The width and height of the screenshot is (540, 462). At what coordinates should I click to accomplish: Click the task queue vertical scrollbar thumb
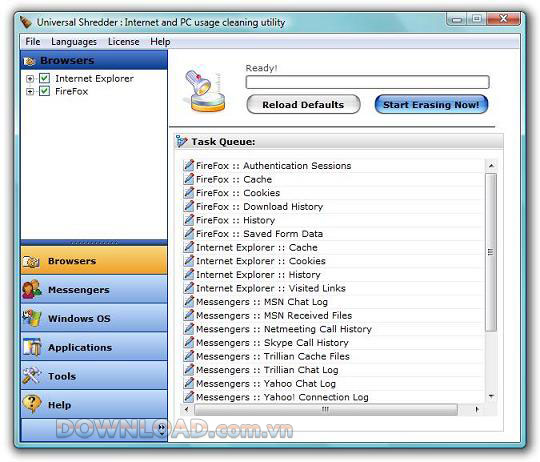point(491,252)
